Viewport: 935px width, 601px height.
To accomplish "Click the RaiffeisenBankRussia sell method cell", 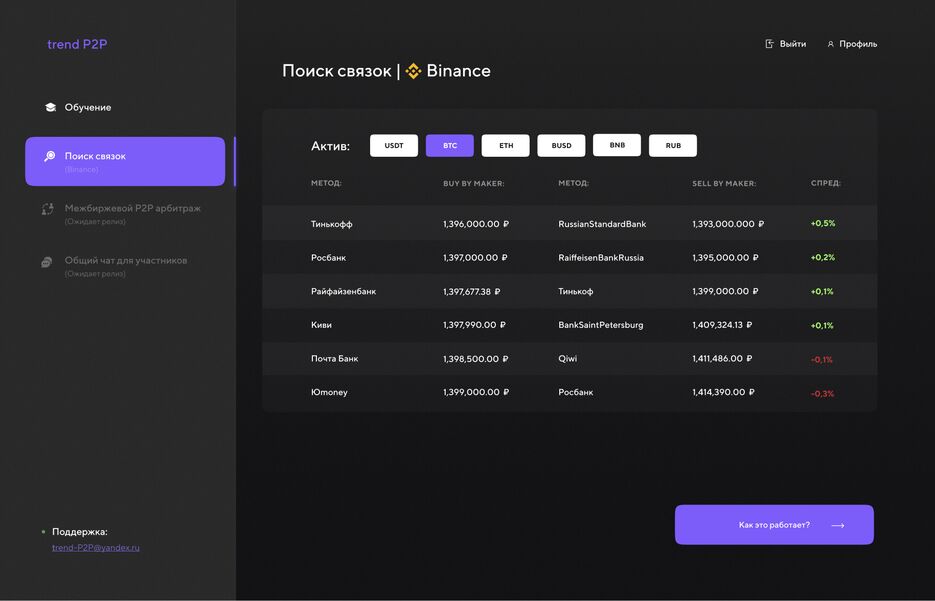I will click(x=601, y=258).
